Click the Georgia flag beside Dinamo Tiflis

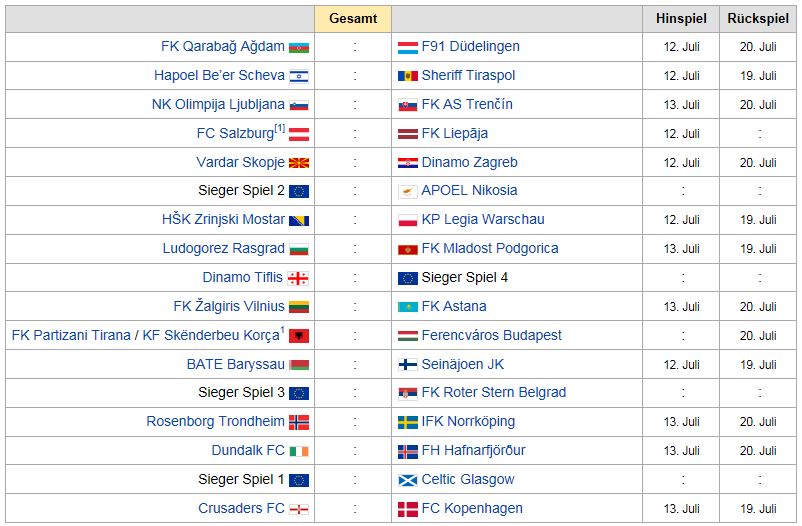tap(298, 278)
